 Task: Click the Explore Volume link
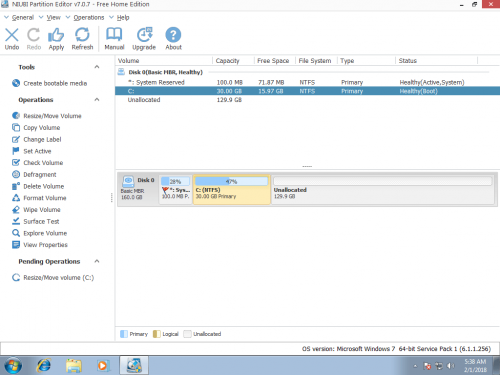click(x=45, y=233)
